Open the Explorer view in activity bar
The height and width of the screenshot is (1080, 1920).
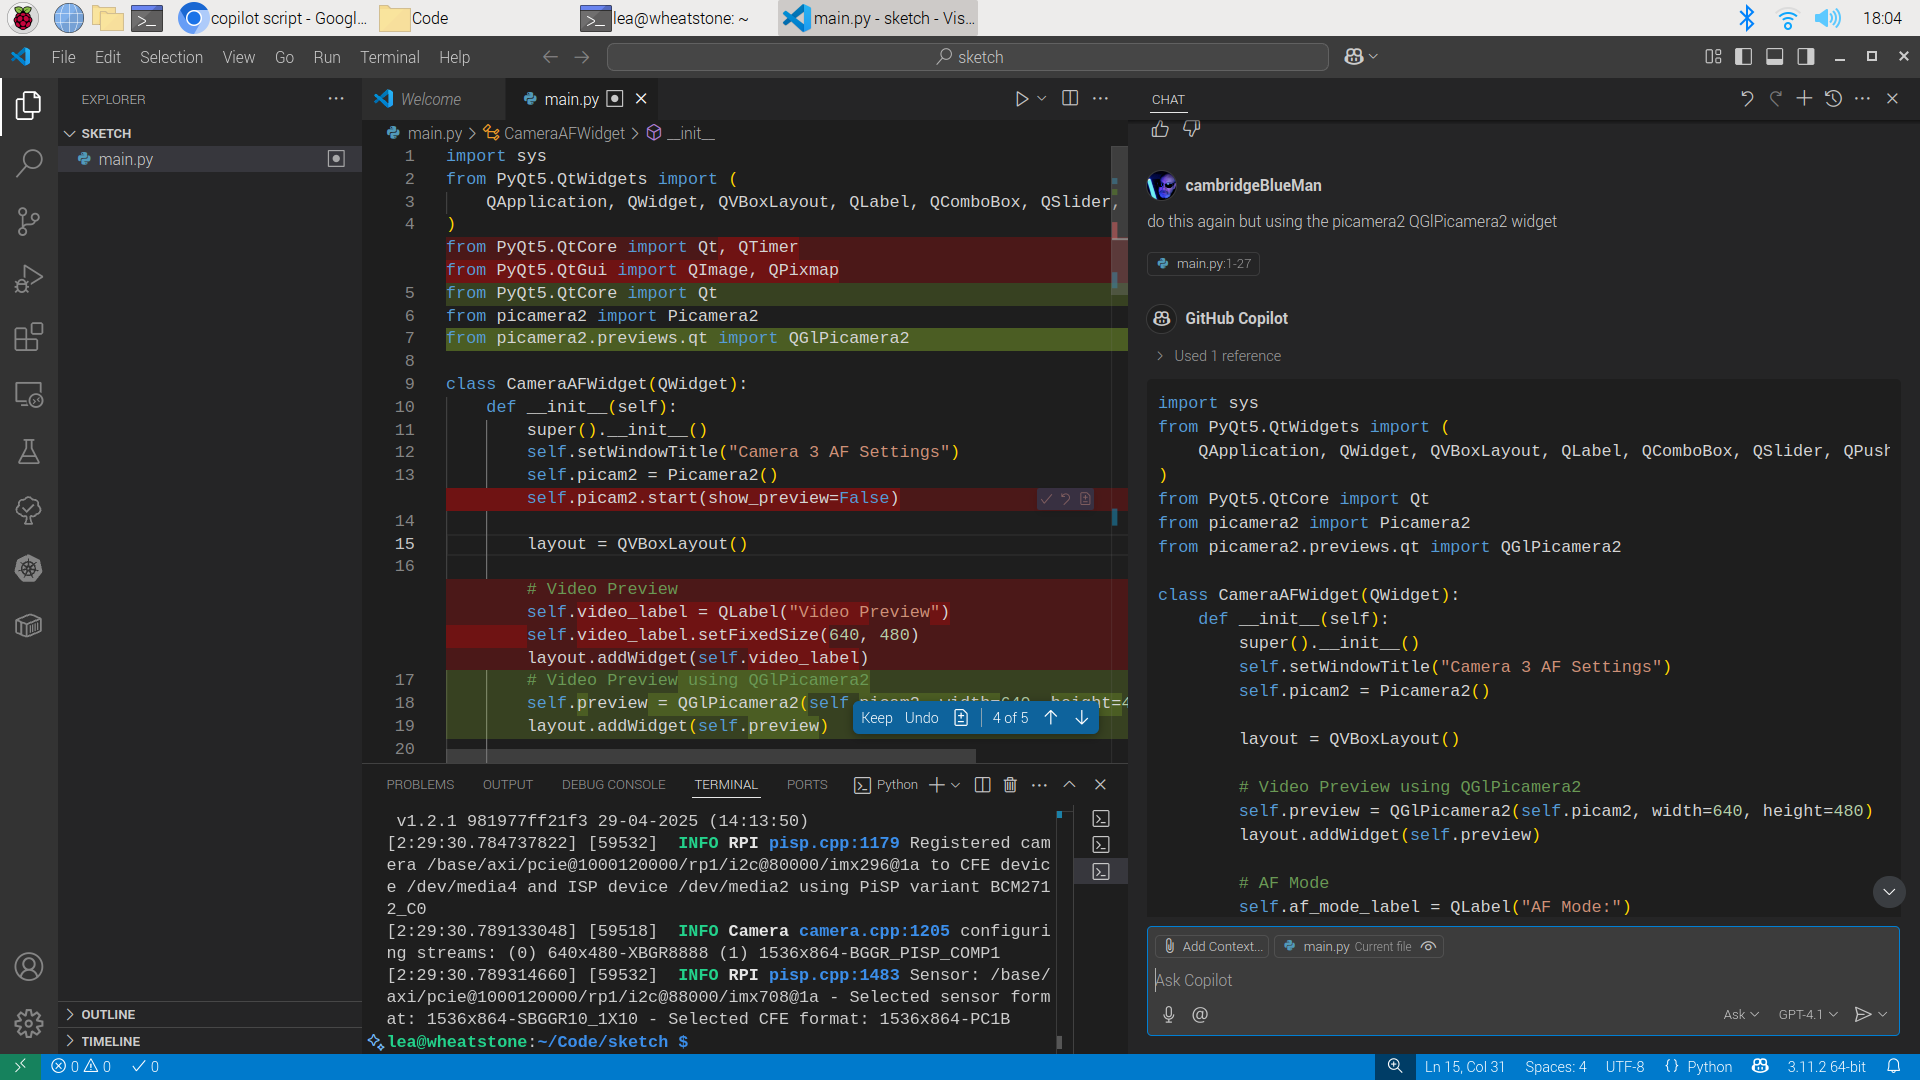29,105
